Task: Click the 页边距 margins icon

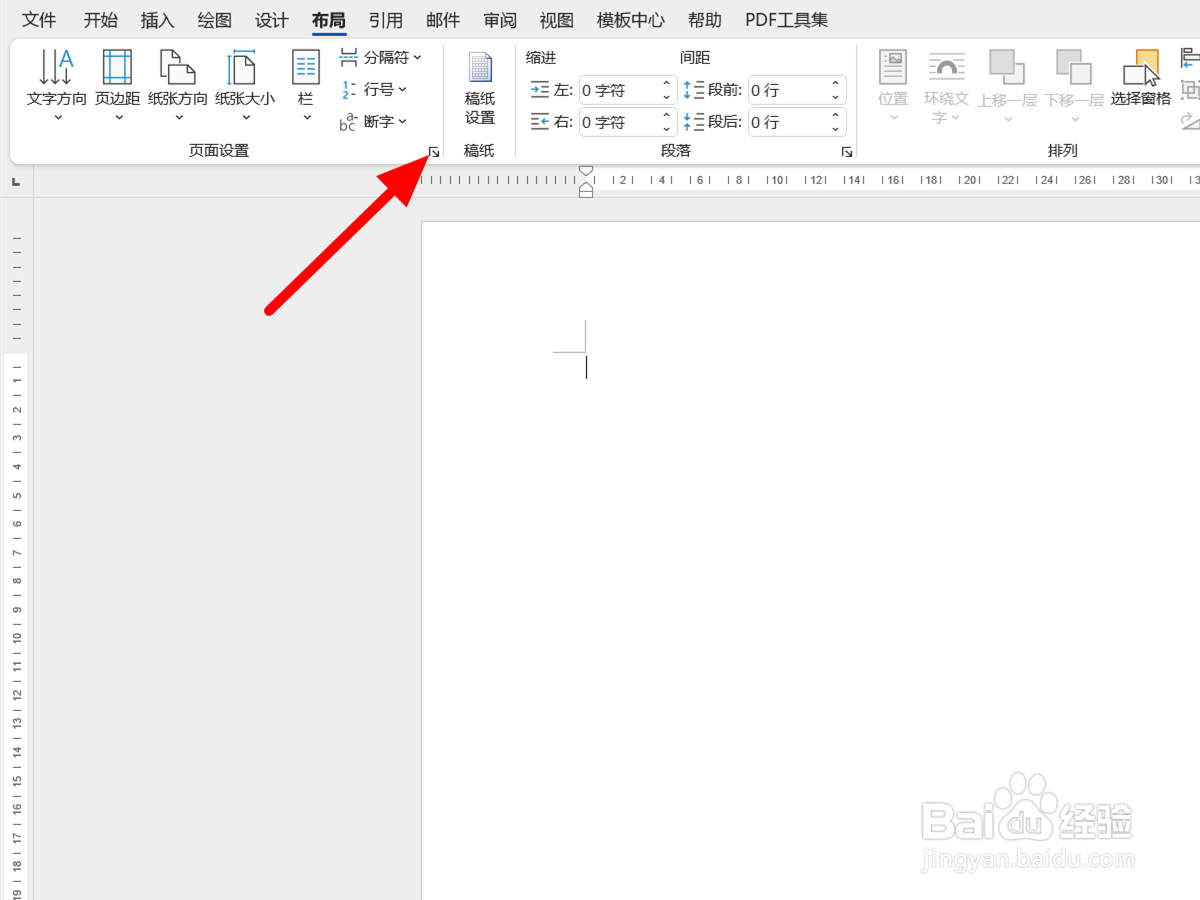Action: click(x=118, y=67)
